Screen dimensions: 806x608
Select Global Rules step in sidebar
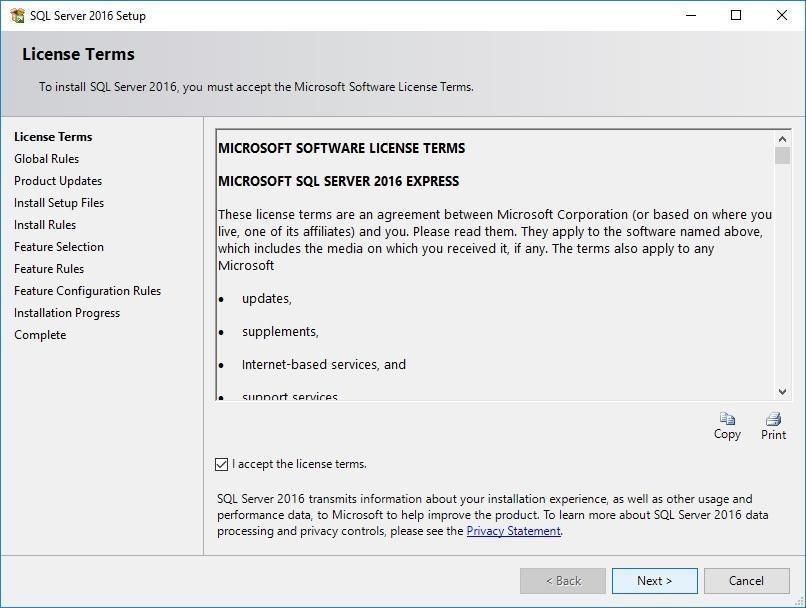click(46, 159)
